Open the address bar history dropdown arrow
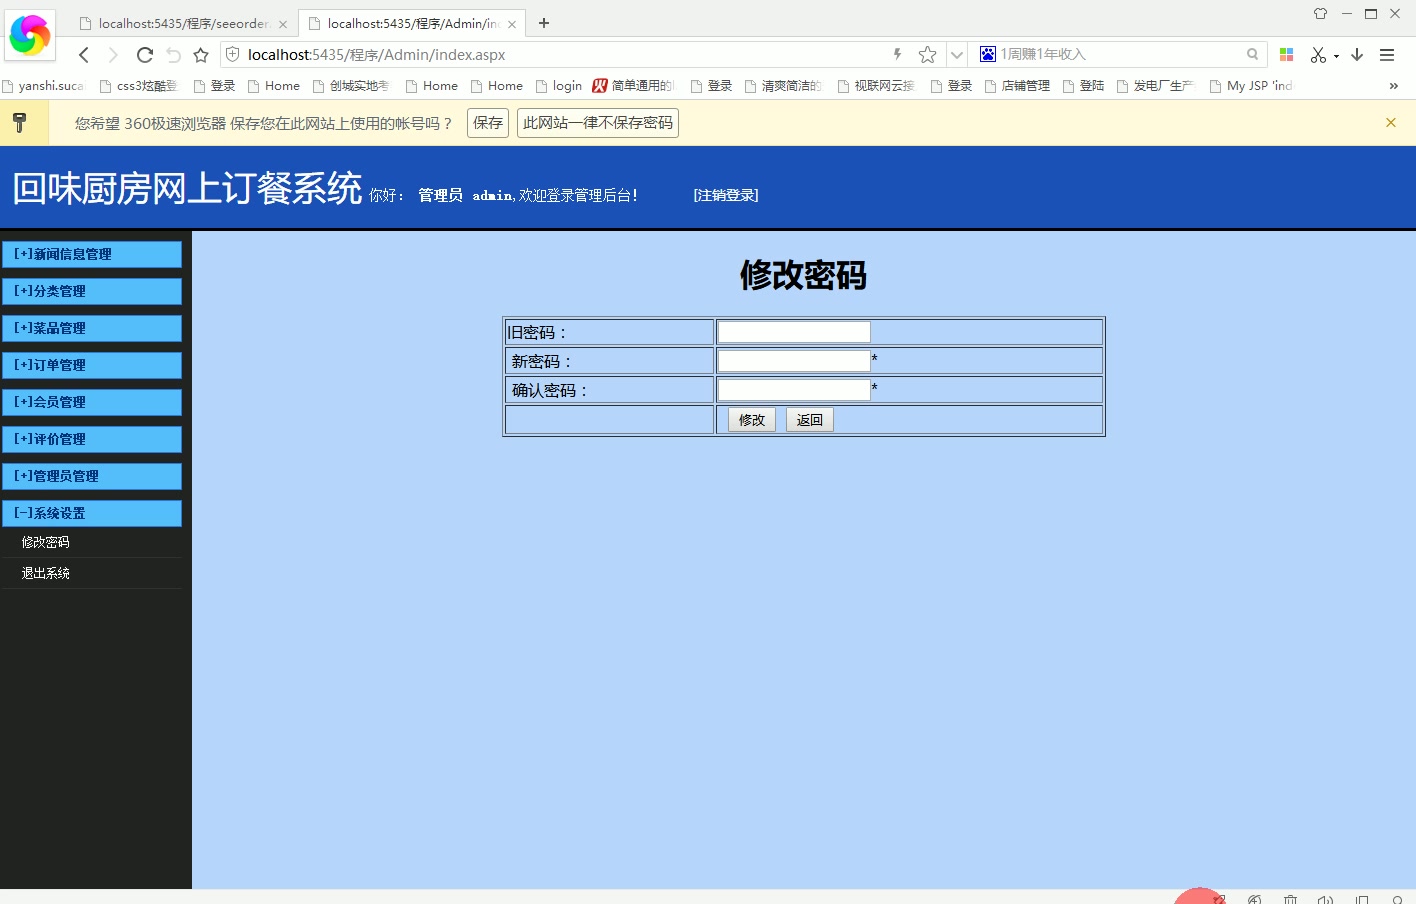 pyautogui.click(x=957, y=55)
